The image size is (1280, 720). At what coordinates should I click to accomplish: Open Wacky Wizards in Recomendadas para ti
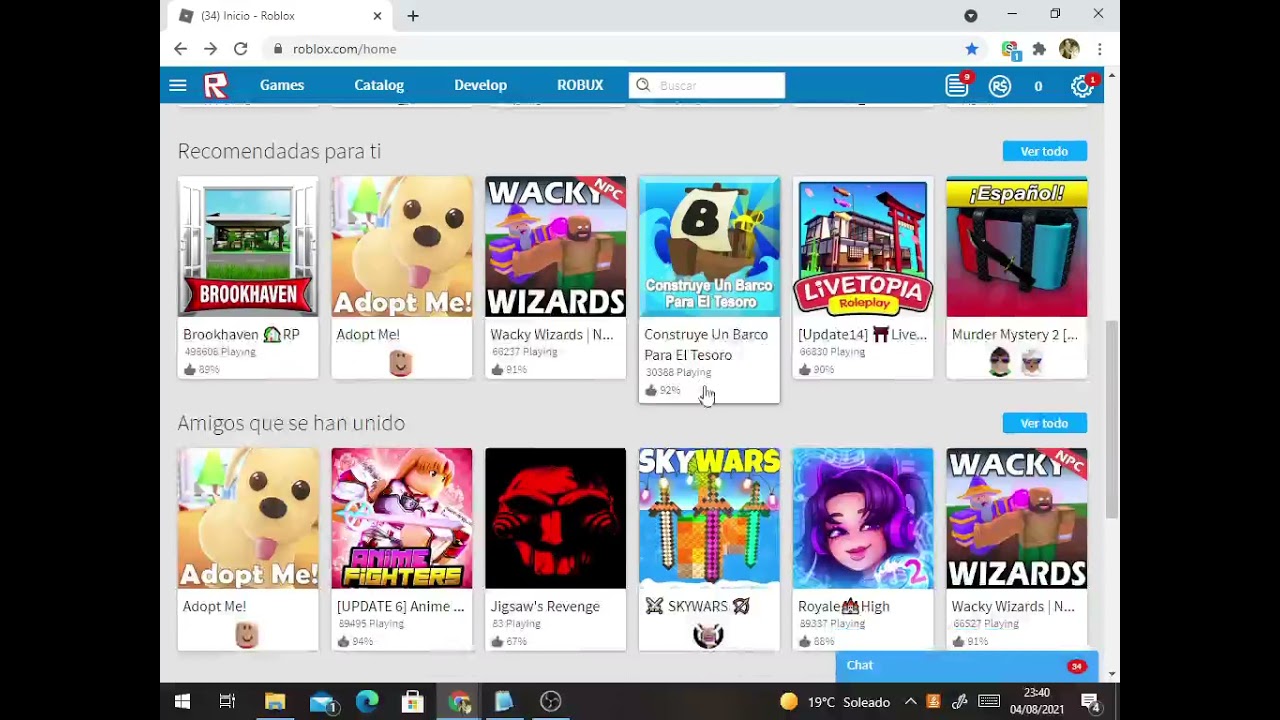click(x=555, y=277)
